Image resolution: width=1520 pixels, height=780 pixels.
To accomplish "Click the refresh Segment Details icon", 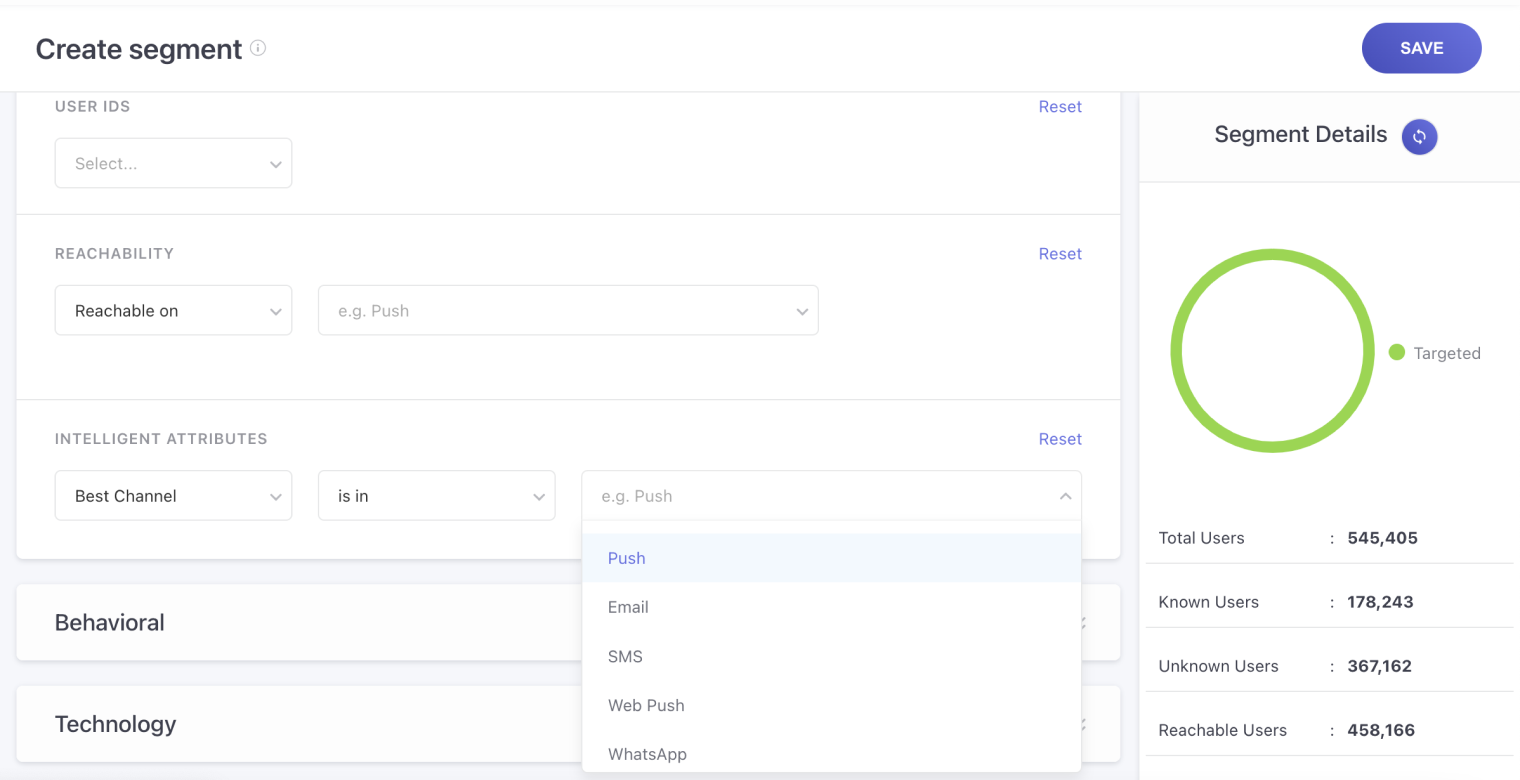I will click(1419, 136).
